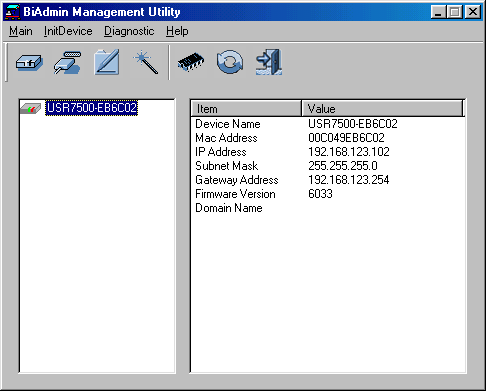Click the configure pencil-and-notepad toolbar icon
The height and width of the screenshot is (391, 486).
107,62
